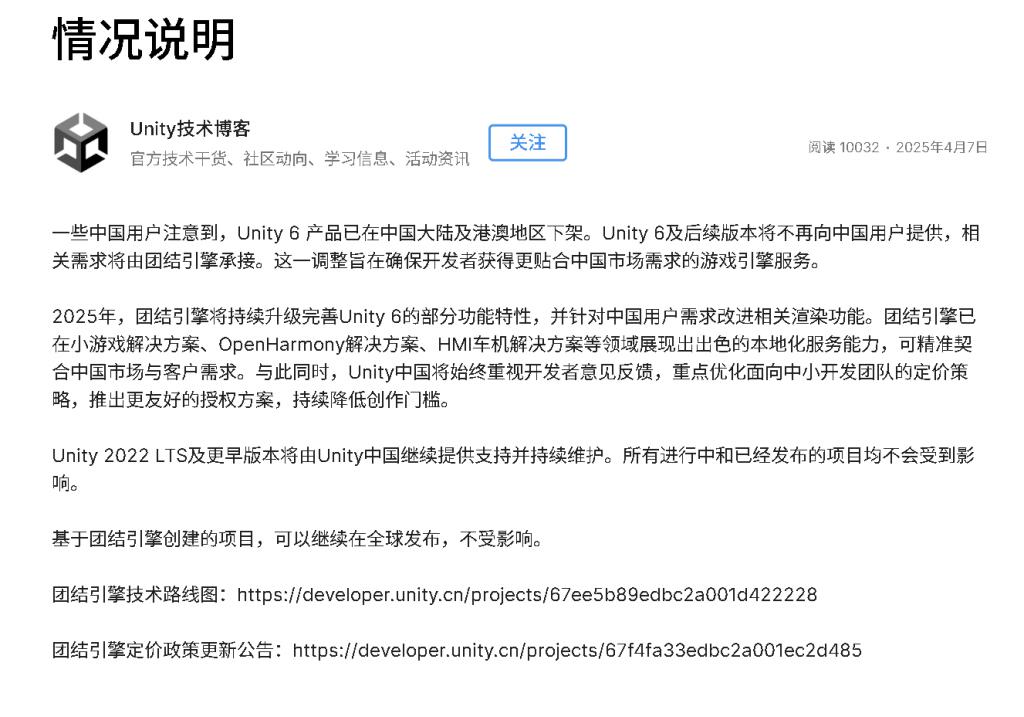Click the OpenHarmony解决方案 text
Image resolution: width=1024 pixels, height=717 pixels.
[319, 344]
